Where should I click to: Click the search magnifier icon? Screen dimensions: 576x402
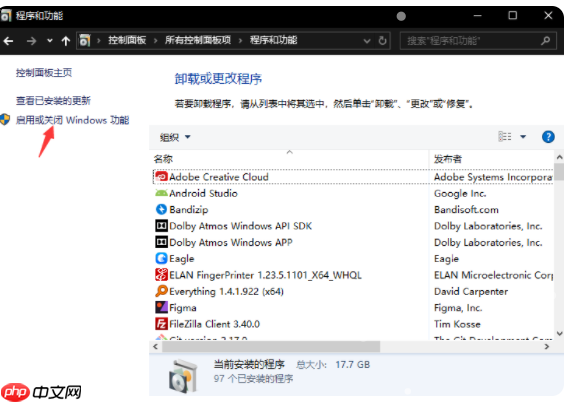click(546, 40)
